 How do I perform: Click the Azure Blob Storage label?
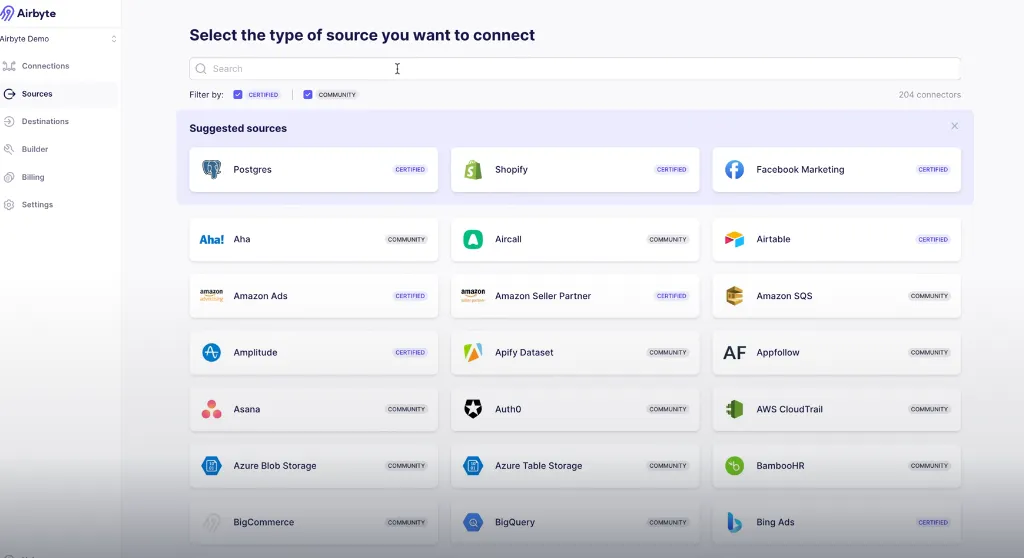coord(275,466)
